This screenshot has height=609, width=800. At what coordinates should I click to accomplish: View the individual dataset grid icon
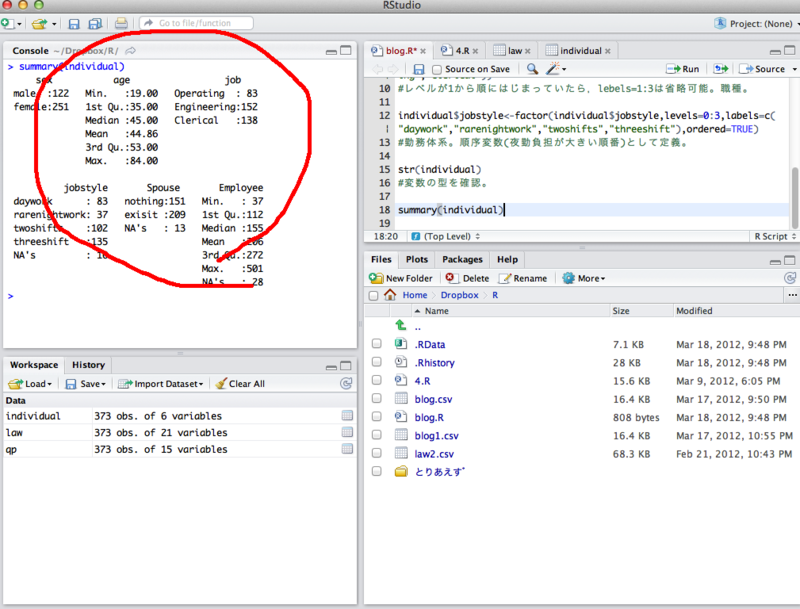coord(347,416)
